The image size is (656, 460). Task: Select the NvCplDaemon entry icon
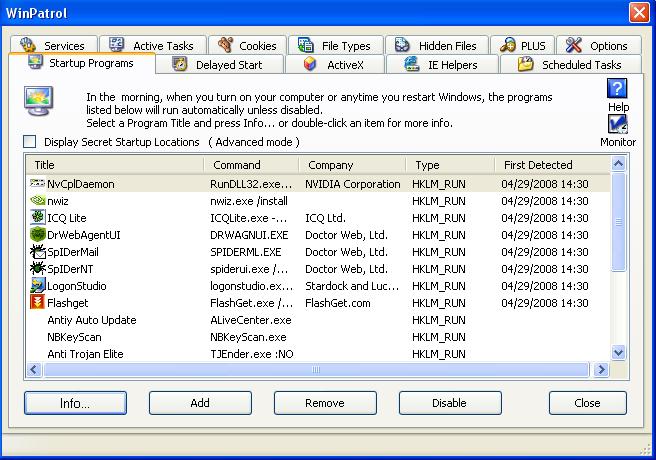coord(38,184)
